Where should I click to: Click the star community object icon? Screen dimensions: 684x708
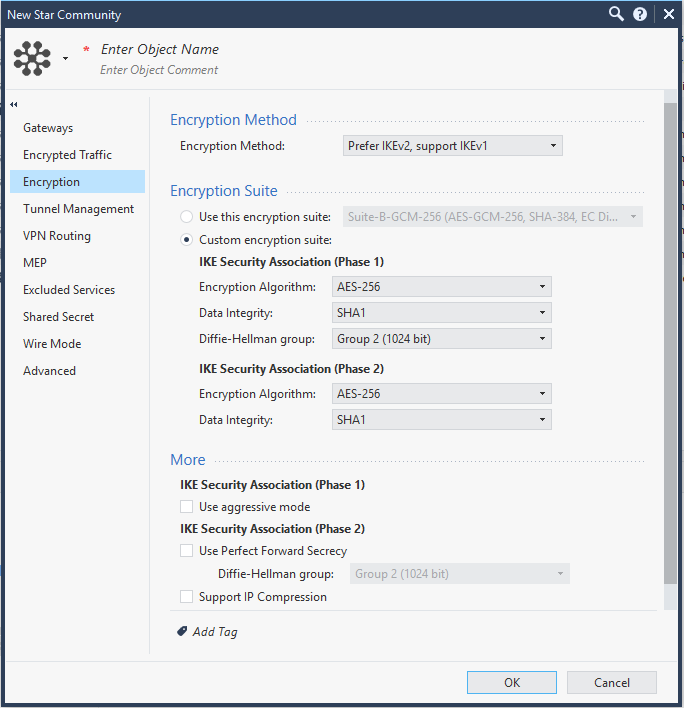tap(32, 59)
